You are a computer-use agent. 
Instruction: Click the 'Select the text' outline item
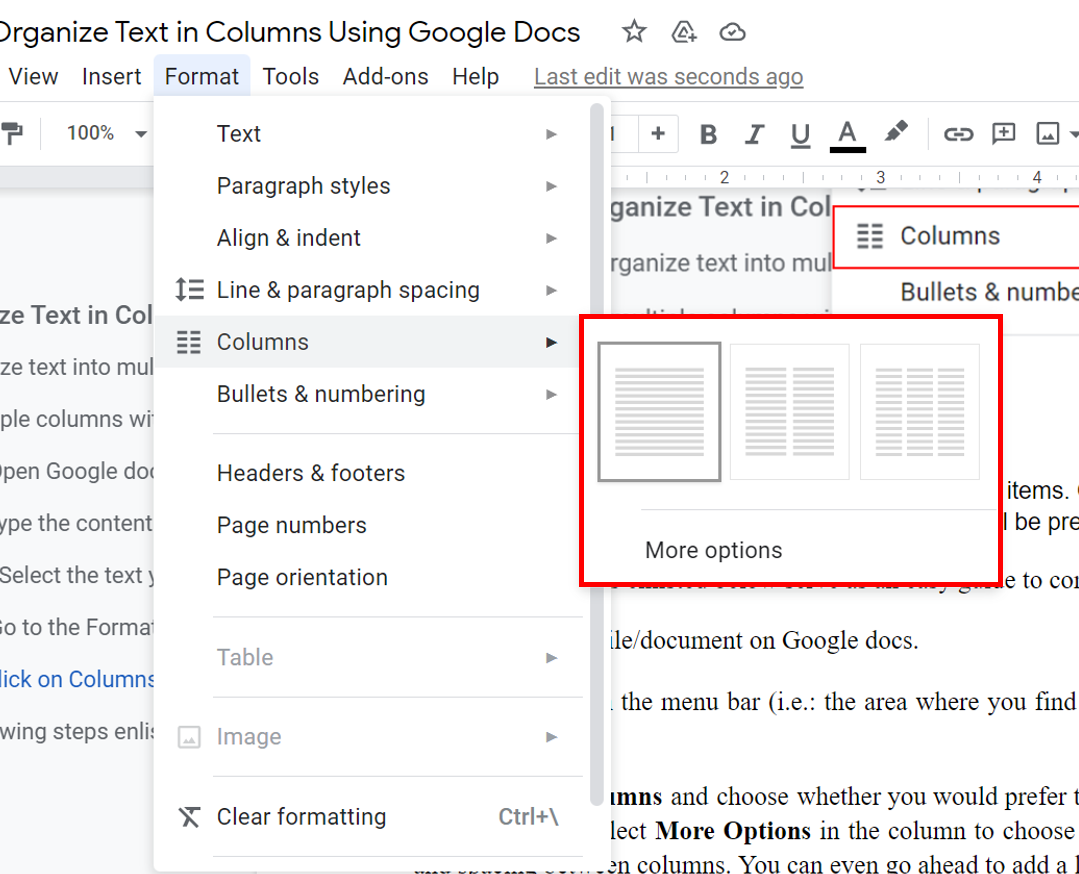(76, 575)
